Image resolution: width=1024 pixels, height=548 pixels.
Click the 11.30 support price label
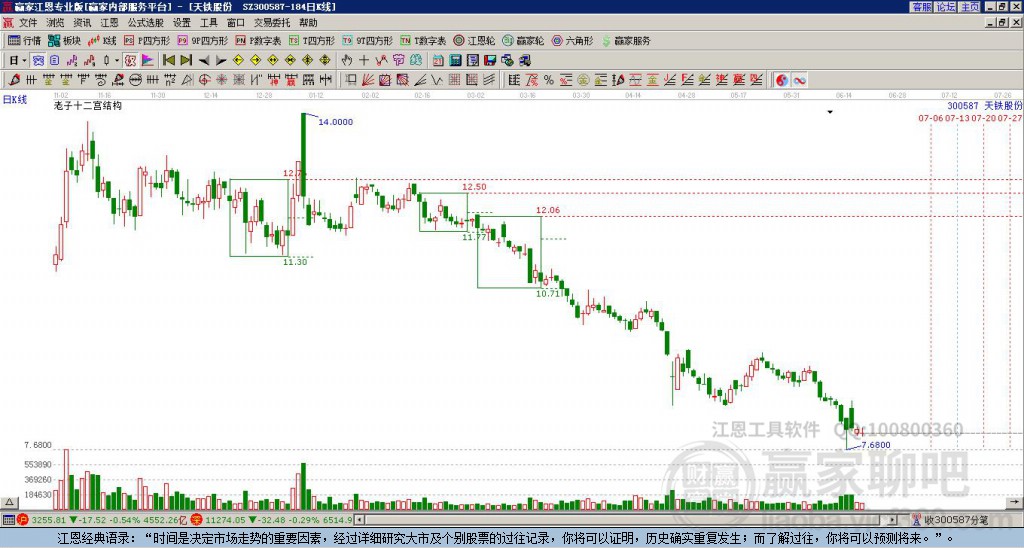[x=295, y=262]
